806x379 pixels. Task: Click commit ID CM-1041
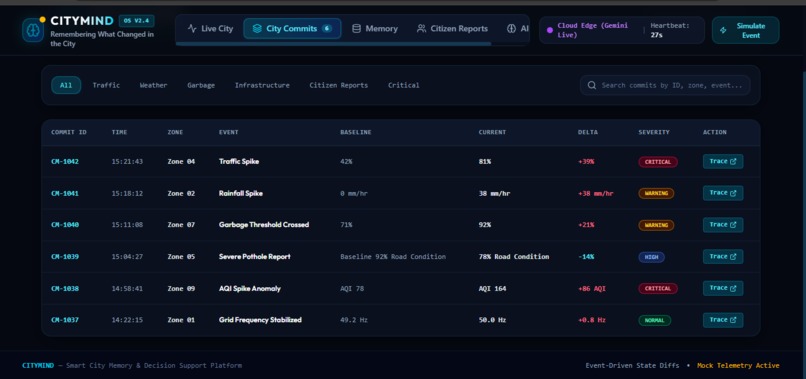tap(65, 193)
